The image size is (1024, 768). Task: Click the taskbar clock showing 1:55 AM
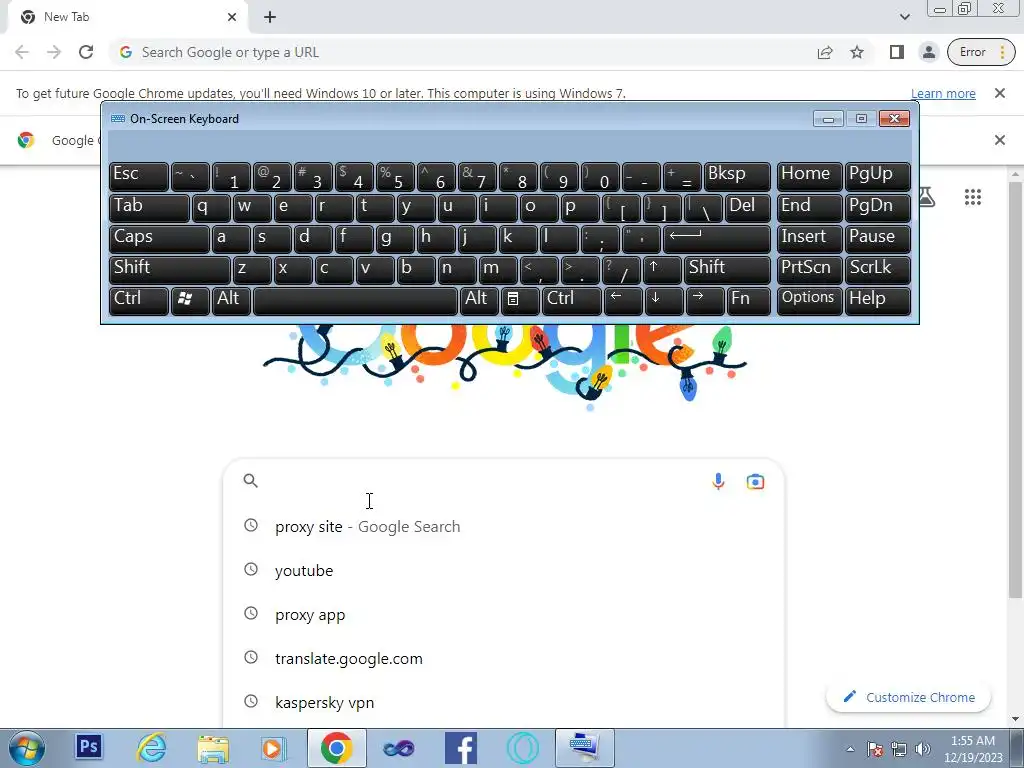[972, 748]
